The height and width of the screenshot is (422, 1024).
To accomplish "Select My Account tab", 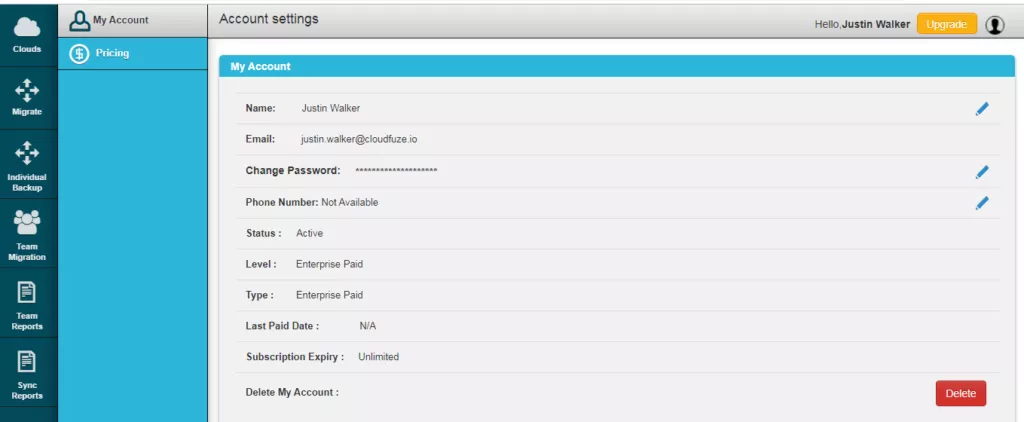I will [x=133, y=20].
